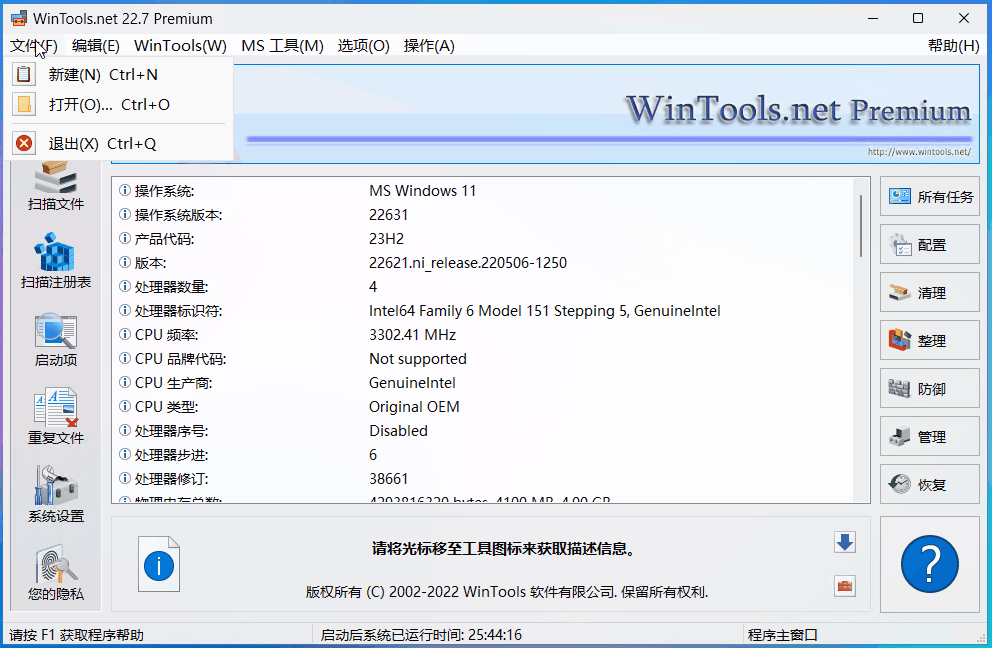Click the info icon beside 操作系统
Screen dimensions: 992x648
point(125,190)
